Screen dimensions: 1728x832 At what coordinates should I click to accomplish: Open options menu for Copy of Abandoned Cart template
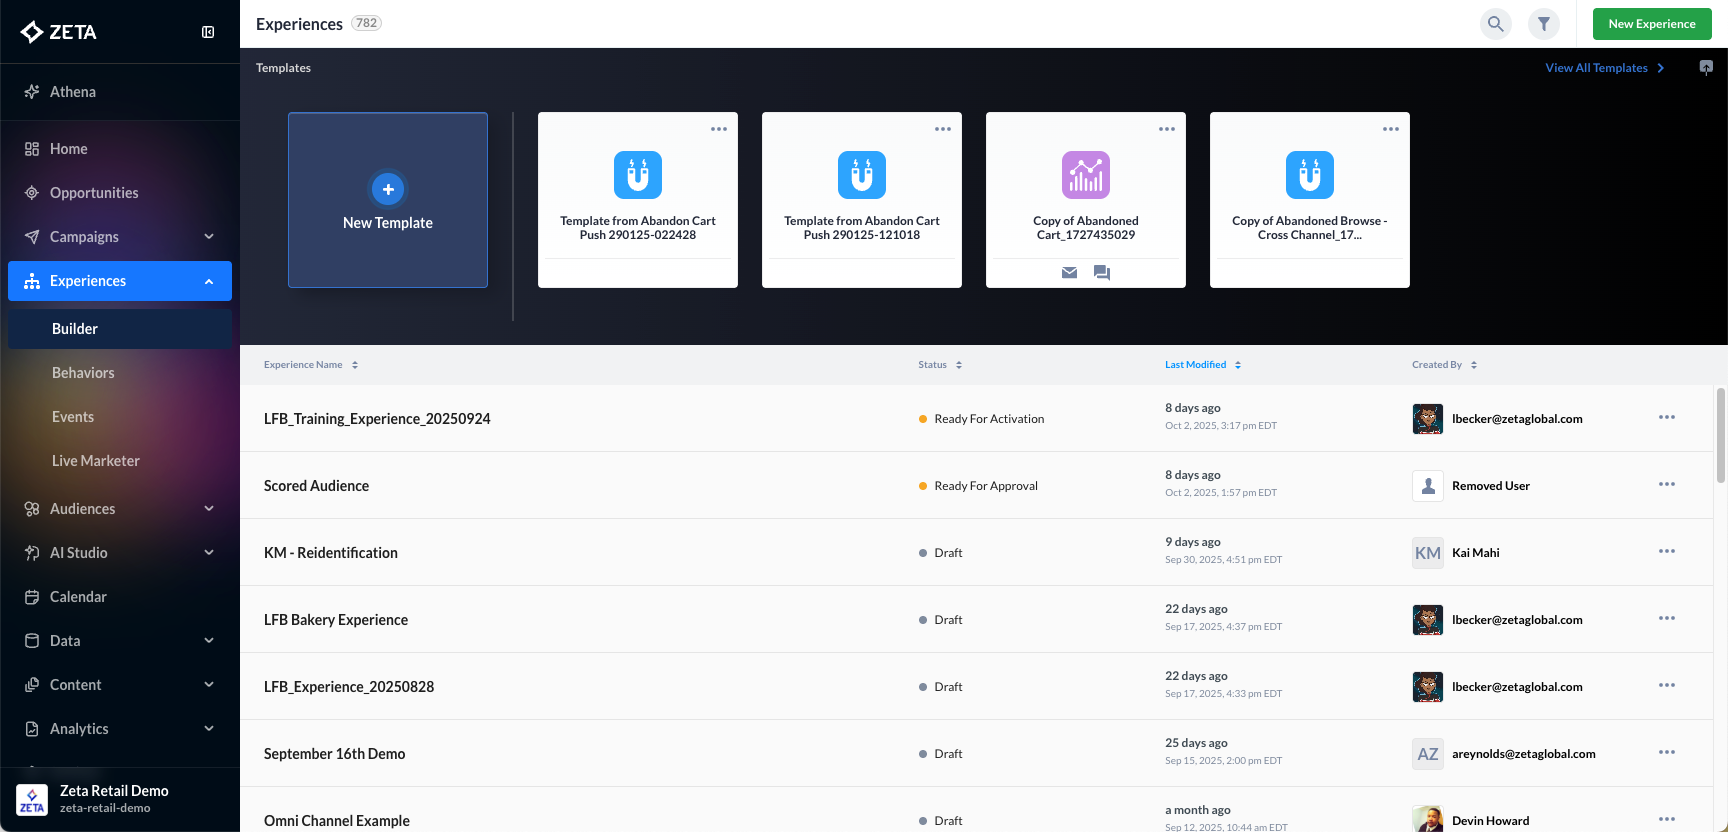(x=1166, y=129)
